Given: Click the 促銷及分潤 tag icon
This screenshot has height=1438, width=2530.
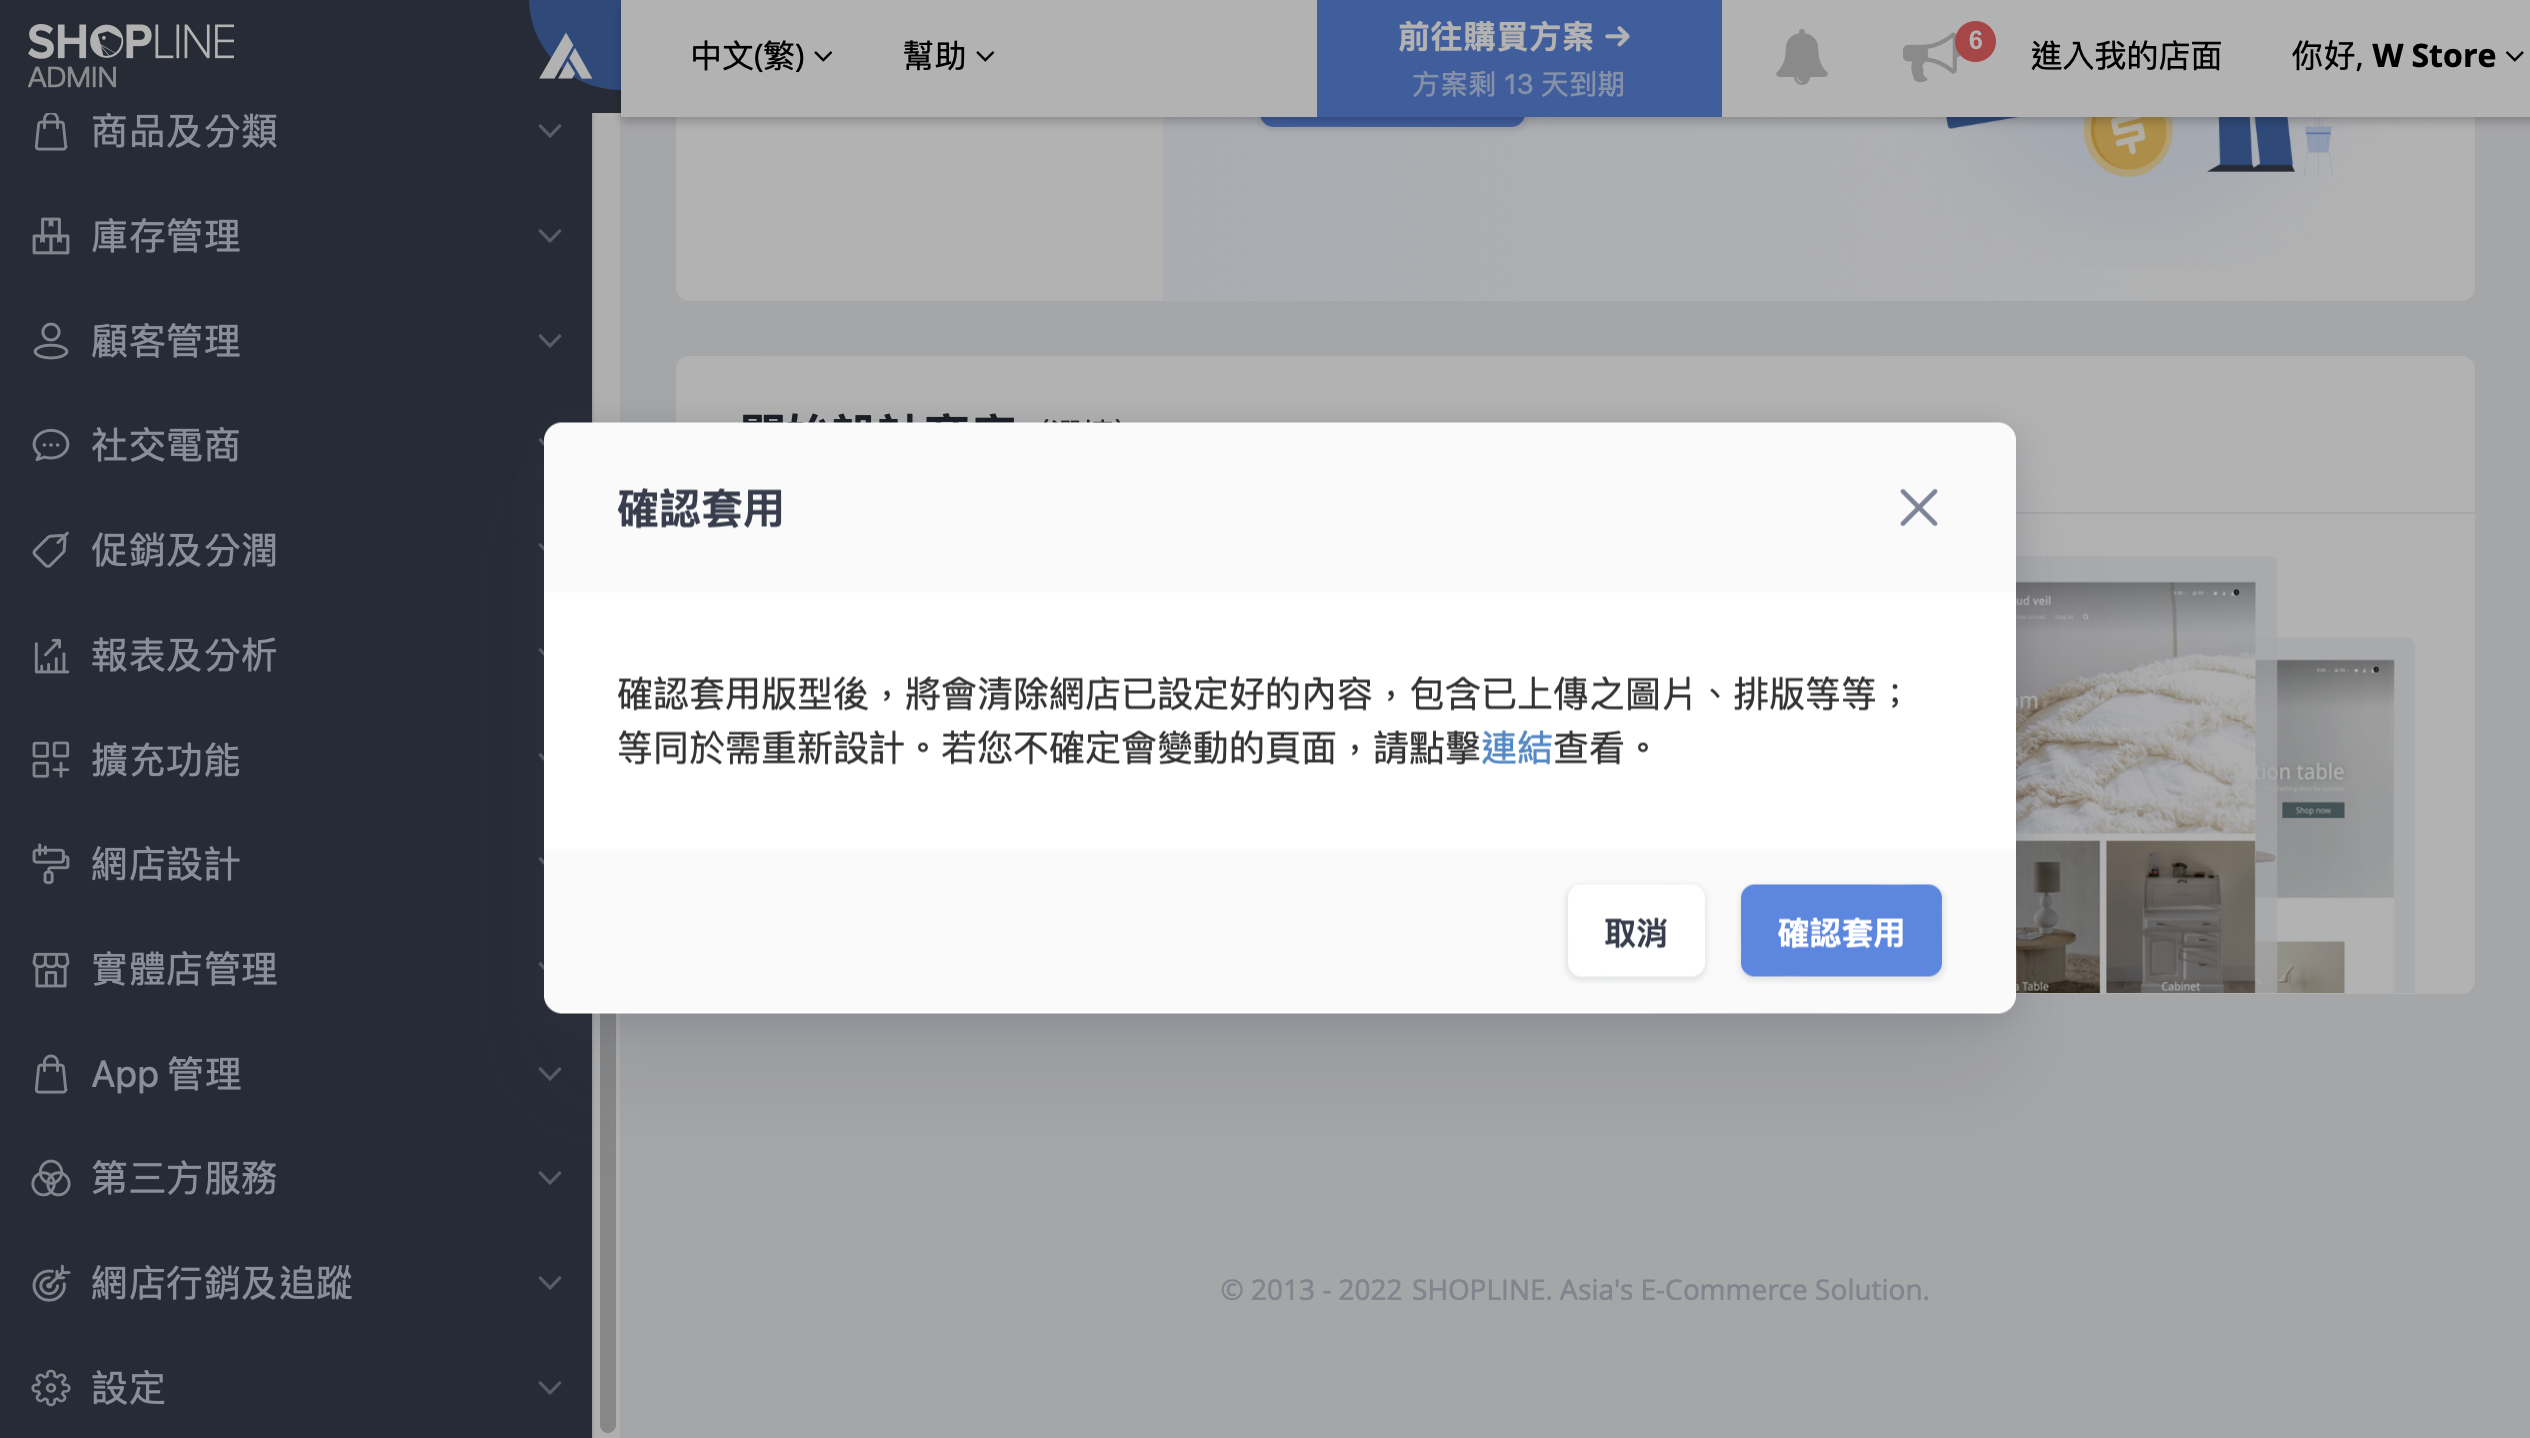Looking at the screenshot, I should (50, 551).
